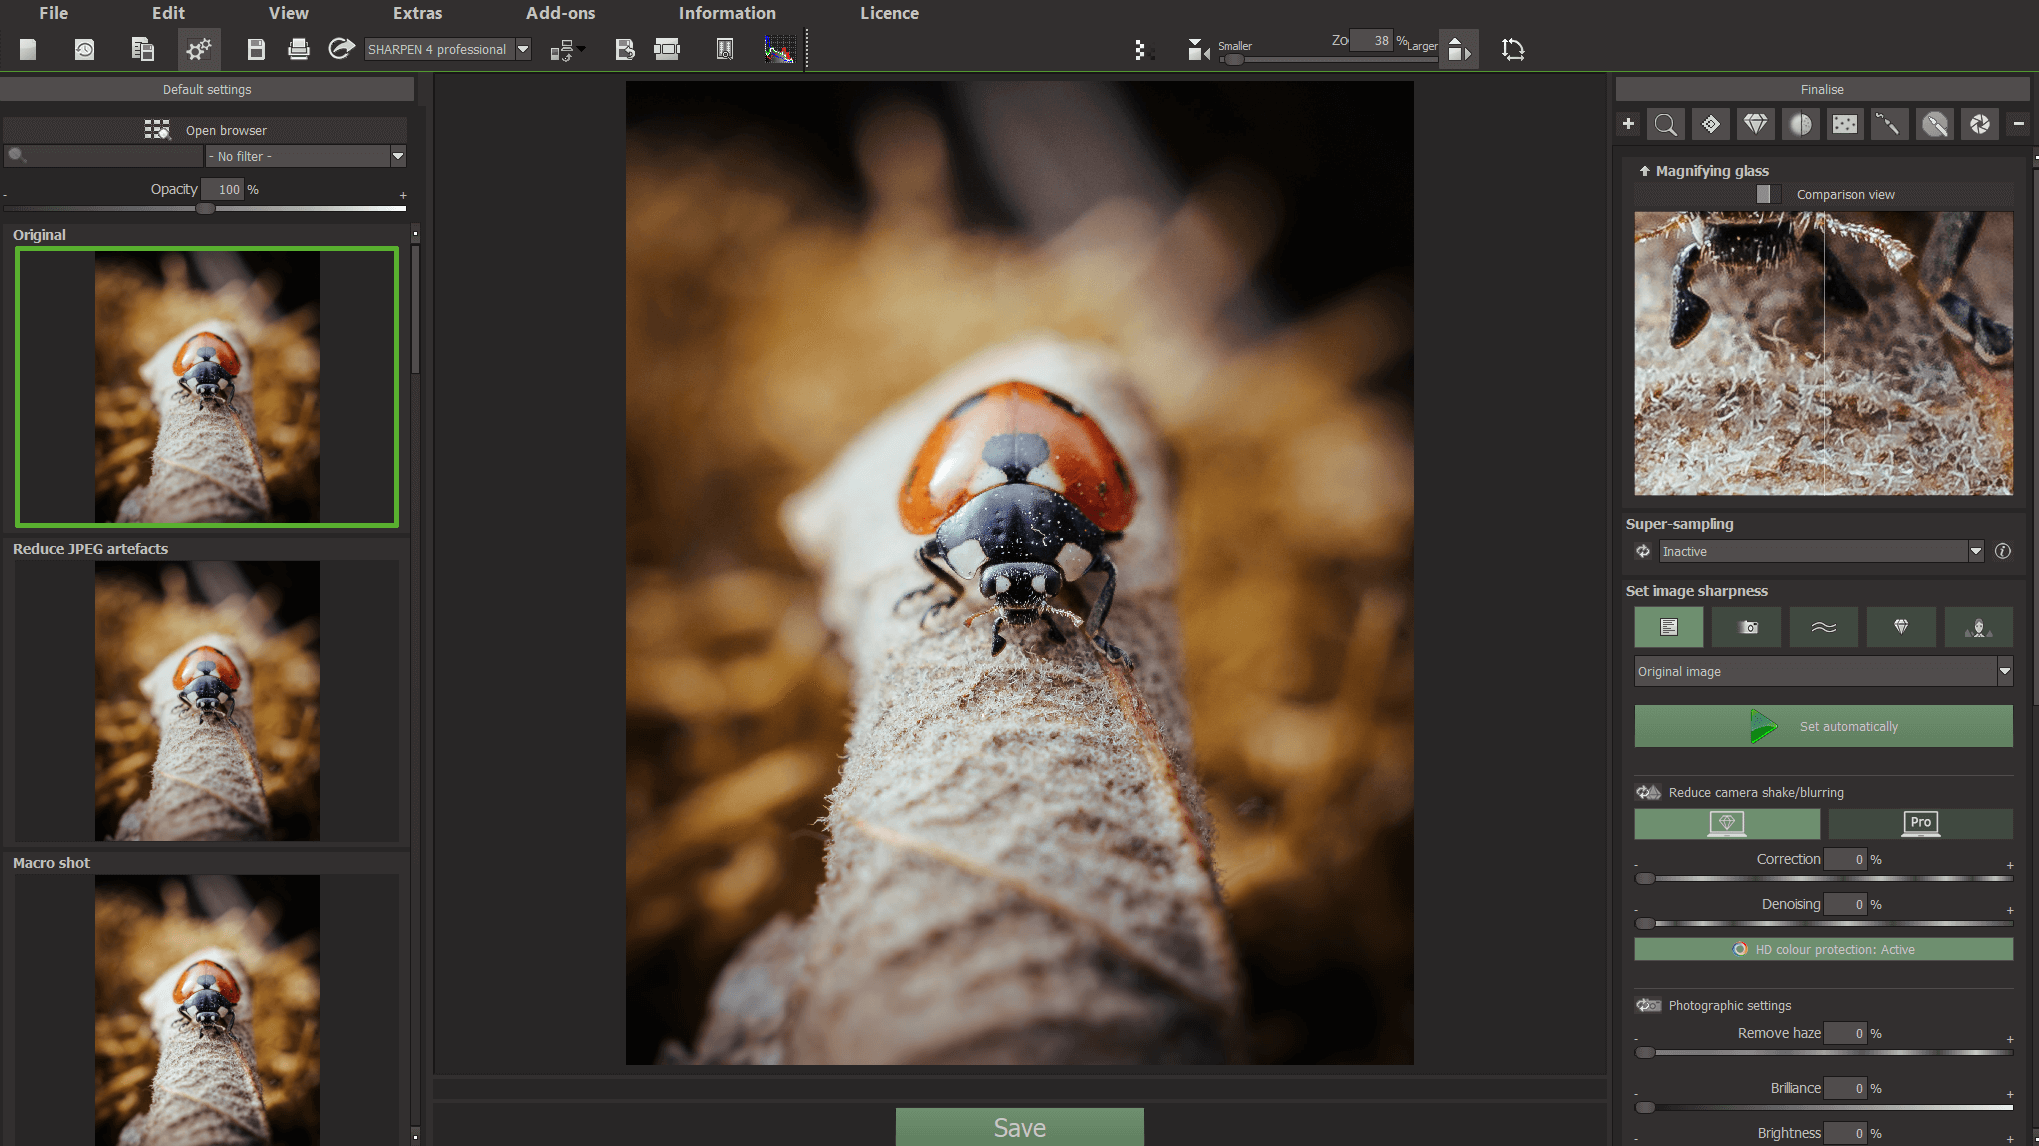
Task: Save using the floppy disk icon
Action: 256,49
